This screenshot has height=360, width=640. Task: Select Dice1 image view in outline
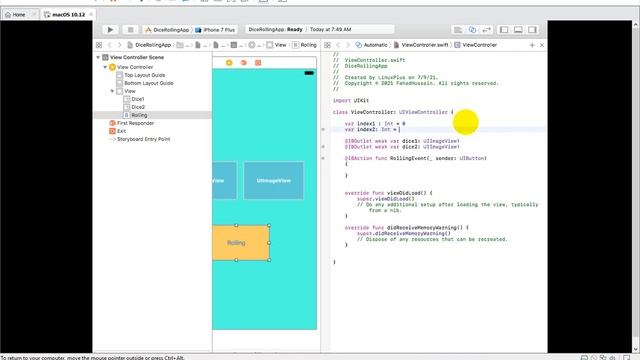[x=138, y=99]
